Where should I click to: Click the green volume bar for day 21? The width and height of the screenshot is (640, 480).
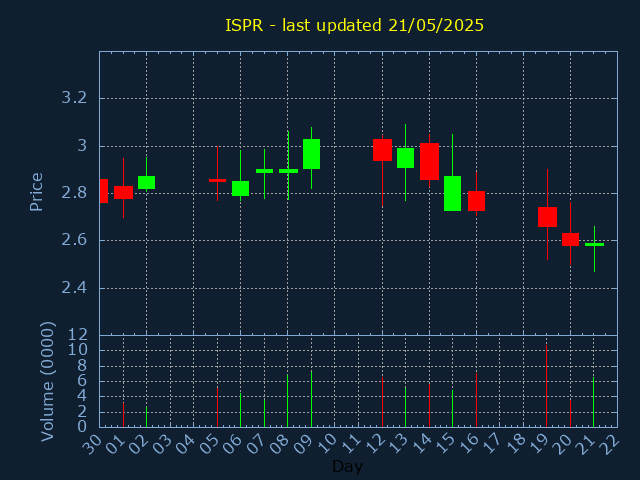tap(593, 402)
